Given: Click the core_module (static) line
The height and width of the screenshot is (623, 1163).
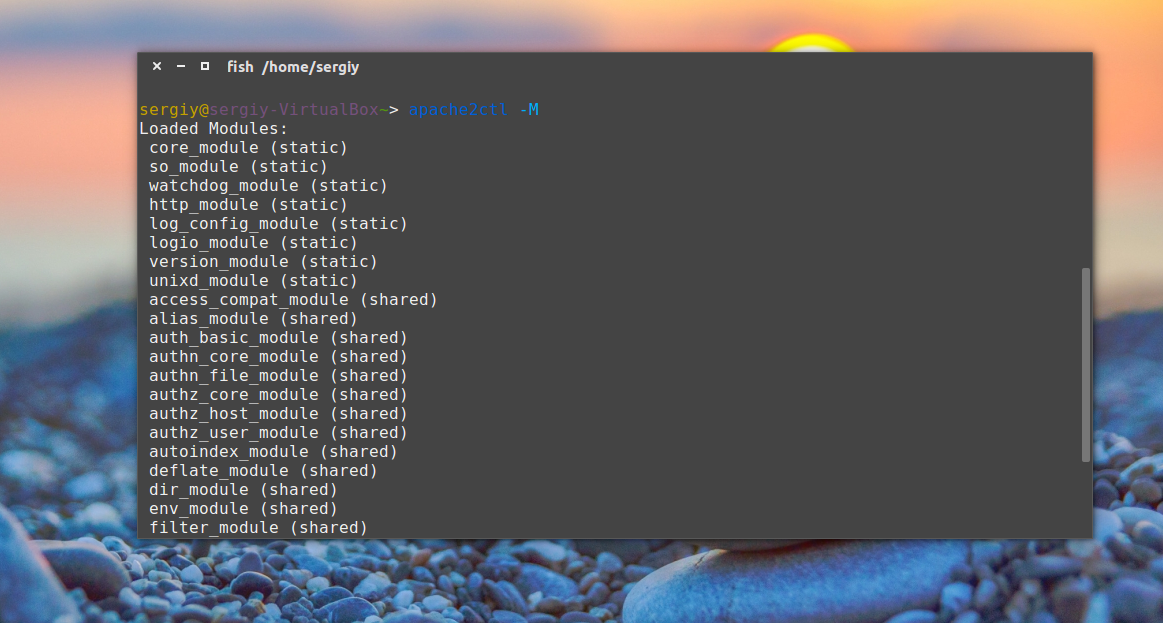Looking at the screenshot, I should tap(248, 147).
